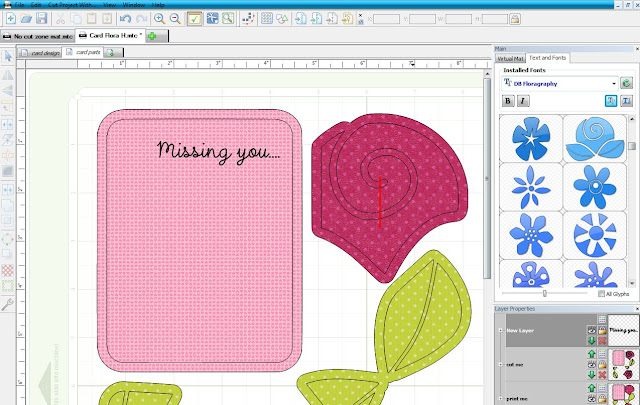The width and height of the screenshot is (640, 405).
Task: Move cut me layer up
Action: click(x=591, y=354)
